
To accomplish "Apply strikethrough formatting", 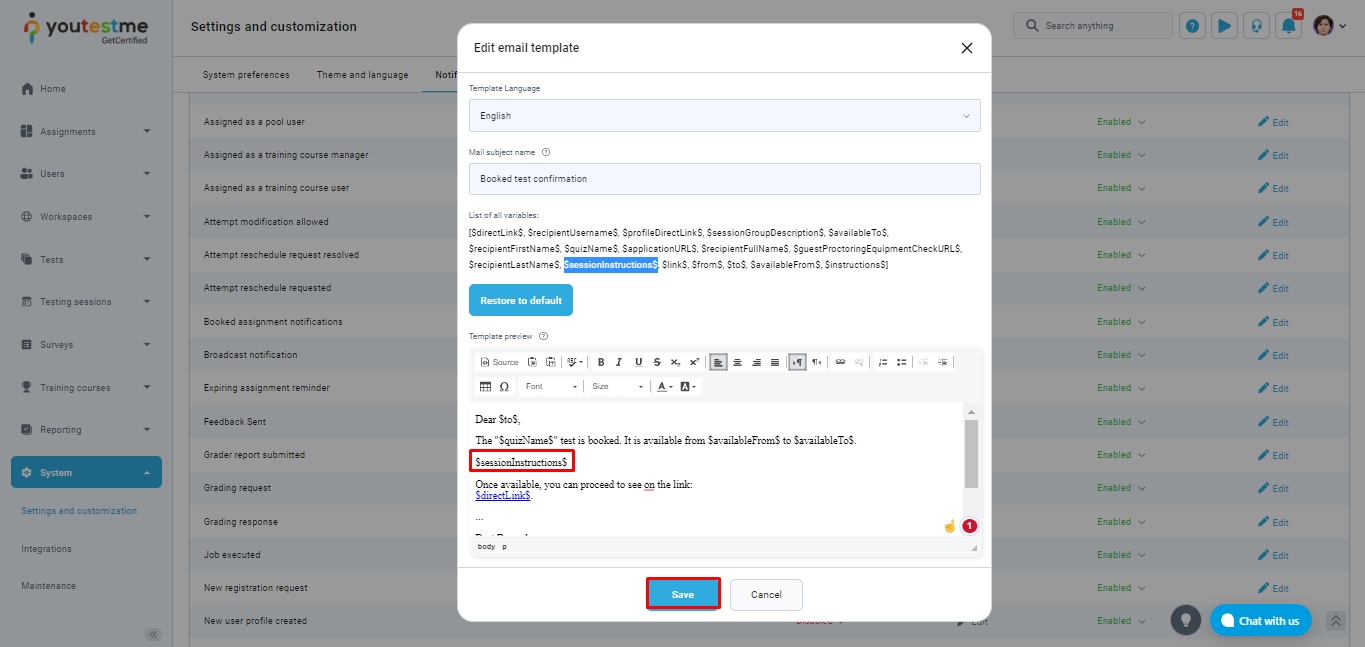I will (657, 362).
